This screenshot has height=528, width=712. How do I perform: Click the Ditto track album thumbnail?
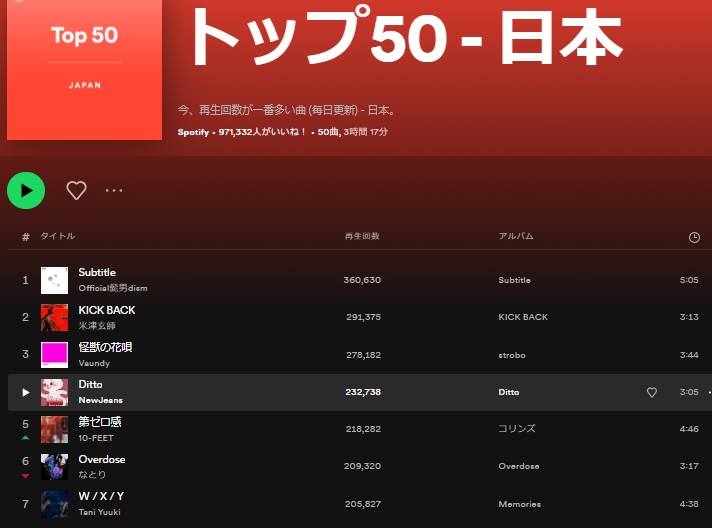pos(54,392)
